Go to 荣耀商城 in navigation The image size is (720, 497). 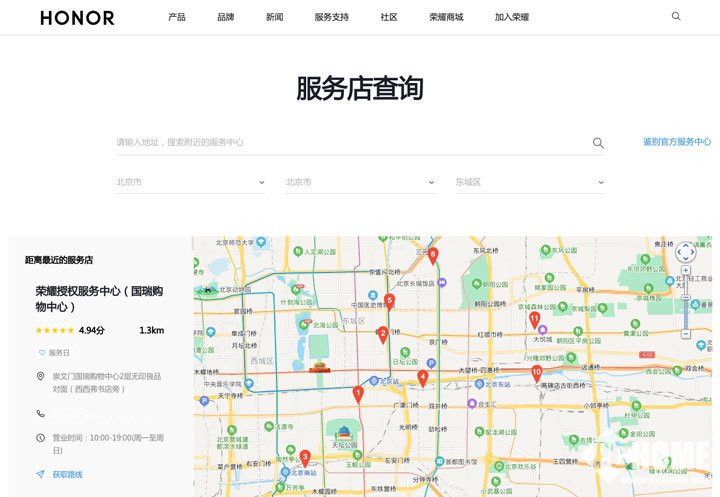446,17
